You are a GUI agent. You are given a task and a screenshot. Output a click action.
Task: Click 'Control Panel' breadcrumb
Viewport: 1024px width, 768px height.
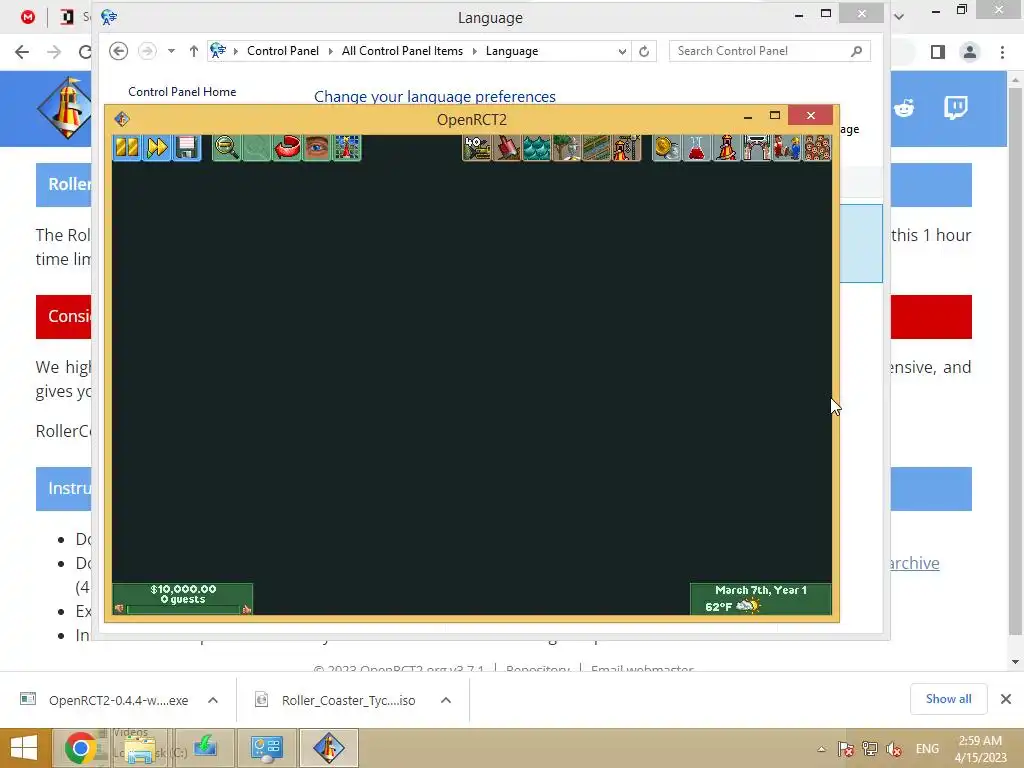click(x=283, y=51)
